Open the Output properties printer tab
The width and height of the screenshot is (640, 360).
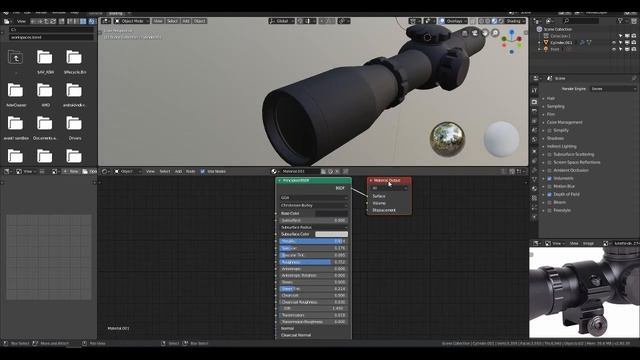click(534, 111)
